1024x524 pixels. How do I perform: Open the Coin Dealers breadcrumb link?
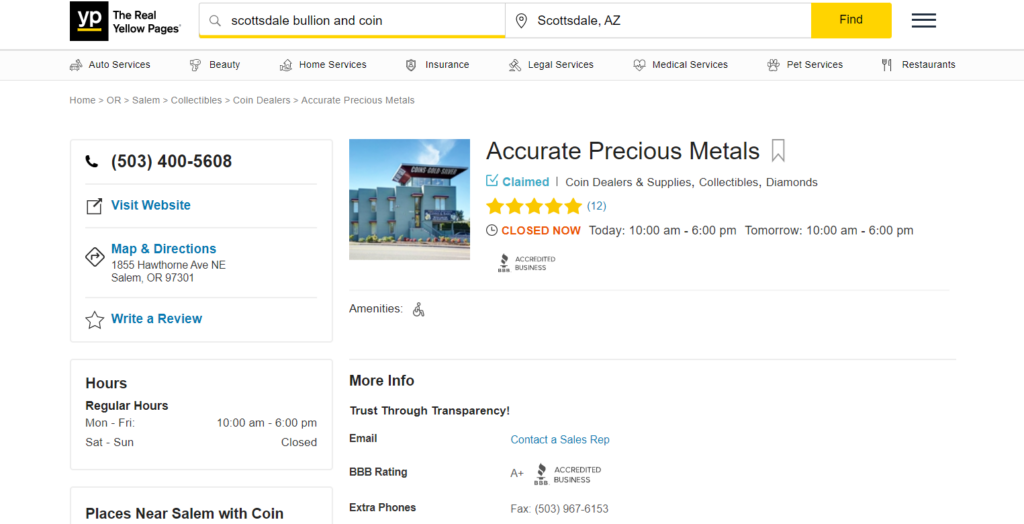point(262,100)
